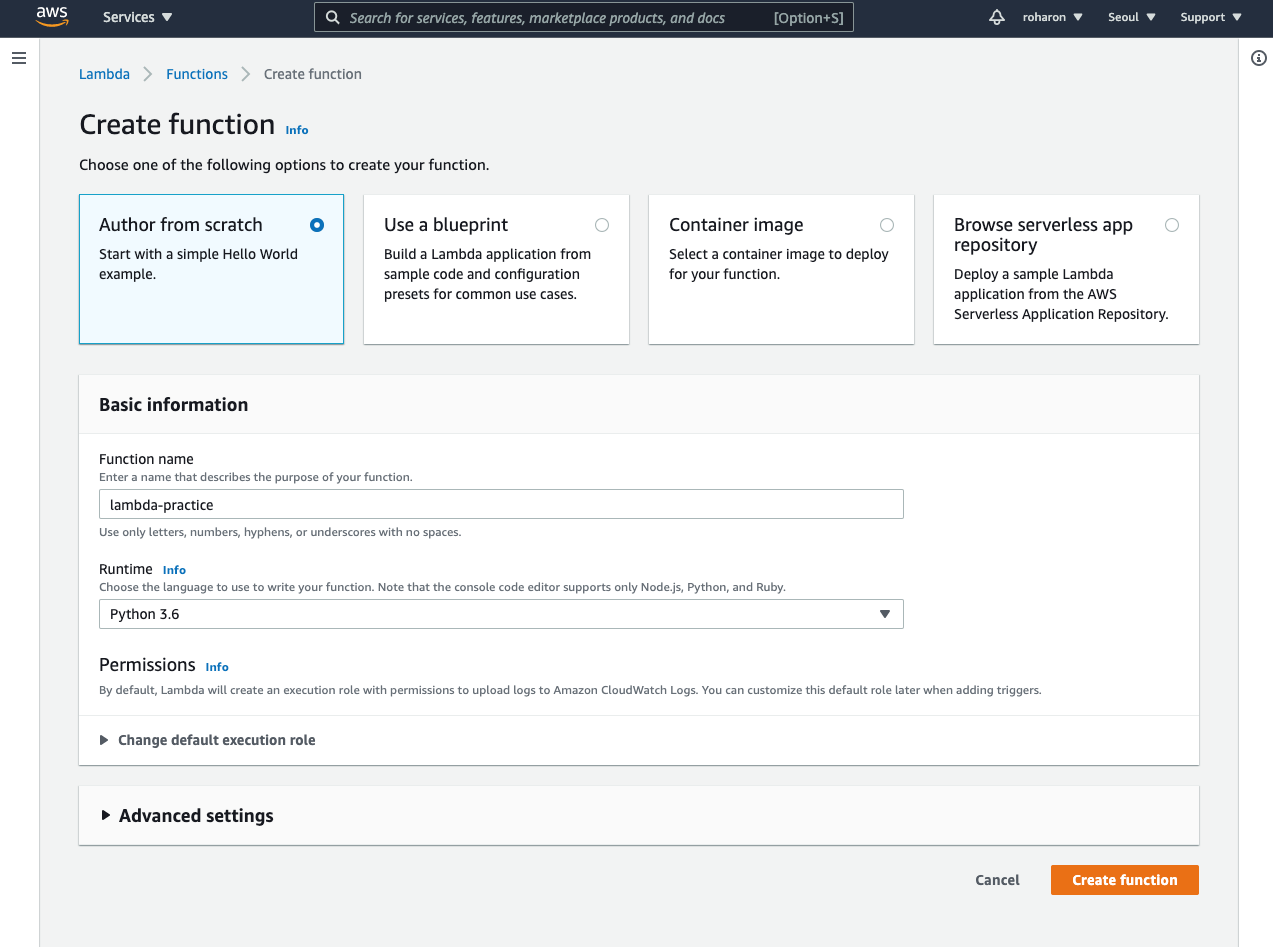
Task: Click the Cancel button
Action: [997, 880]
